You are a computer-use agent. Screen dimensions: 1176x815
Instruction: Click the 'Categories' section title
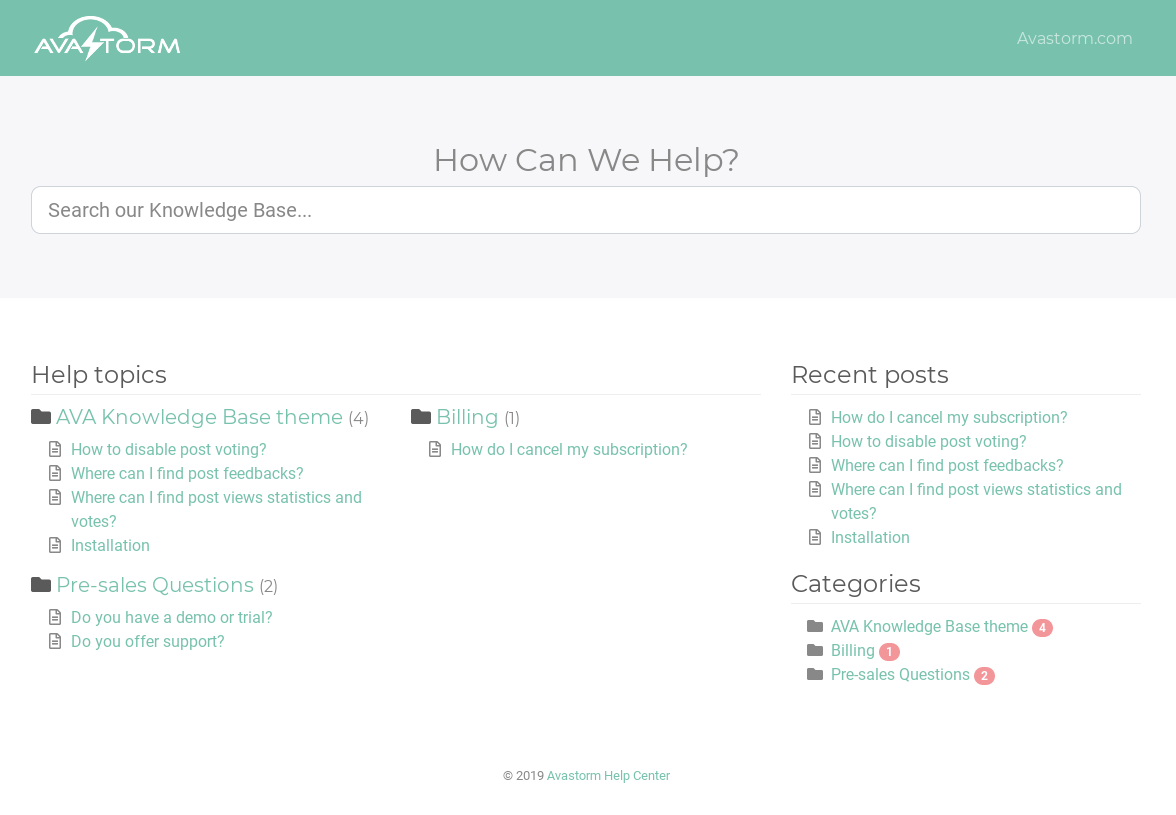point(856,583)
